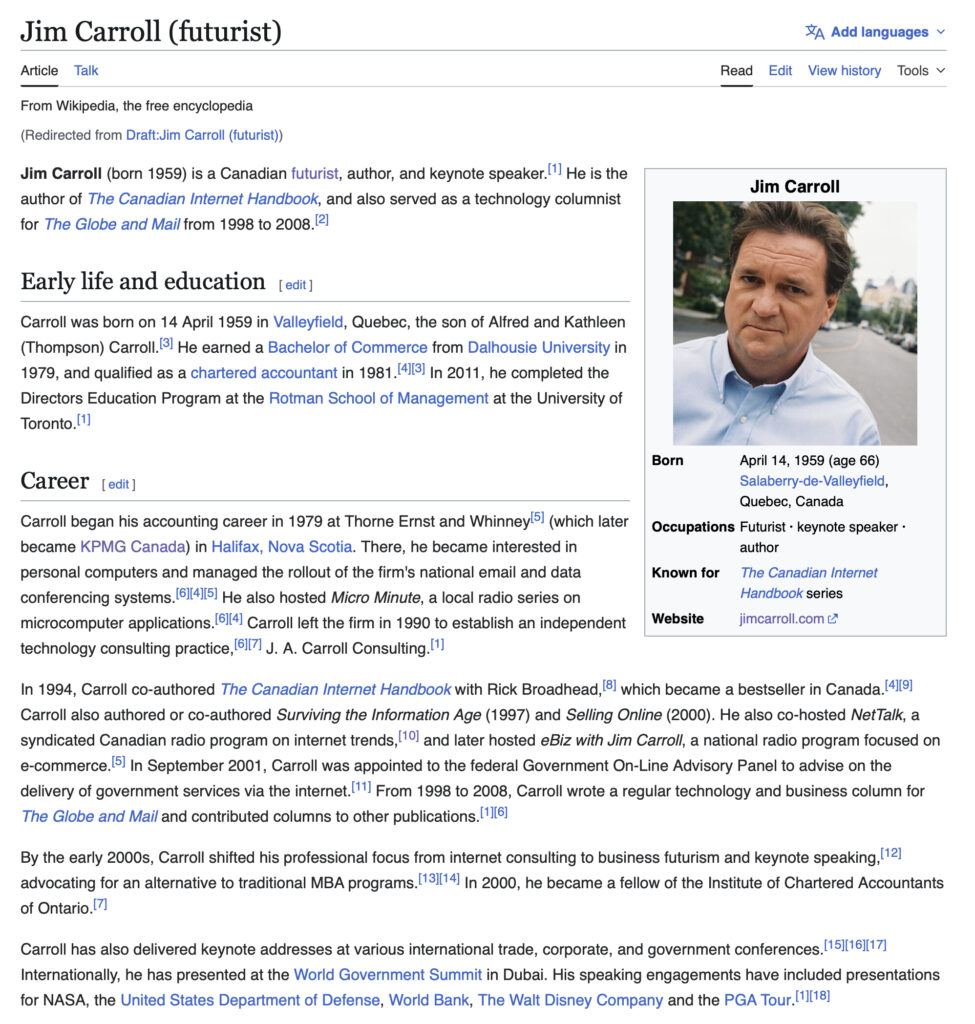The height and width of the screenshot is (1024, 975).
Task: Select the Read tab
Action: point(736,71)
